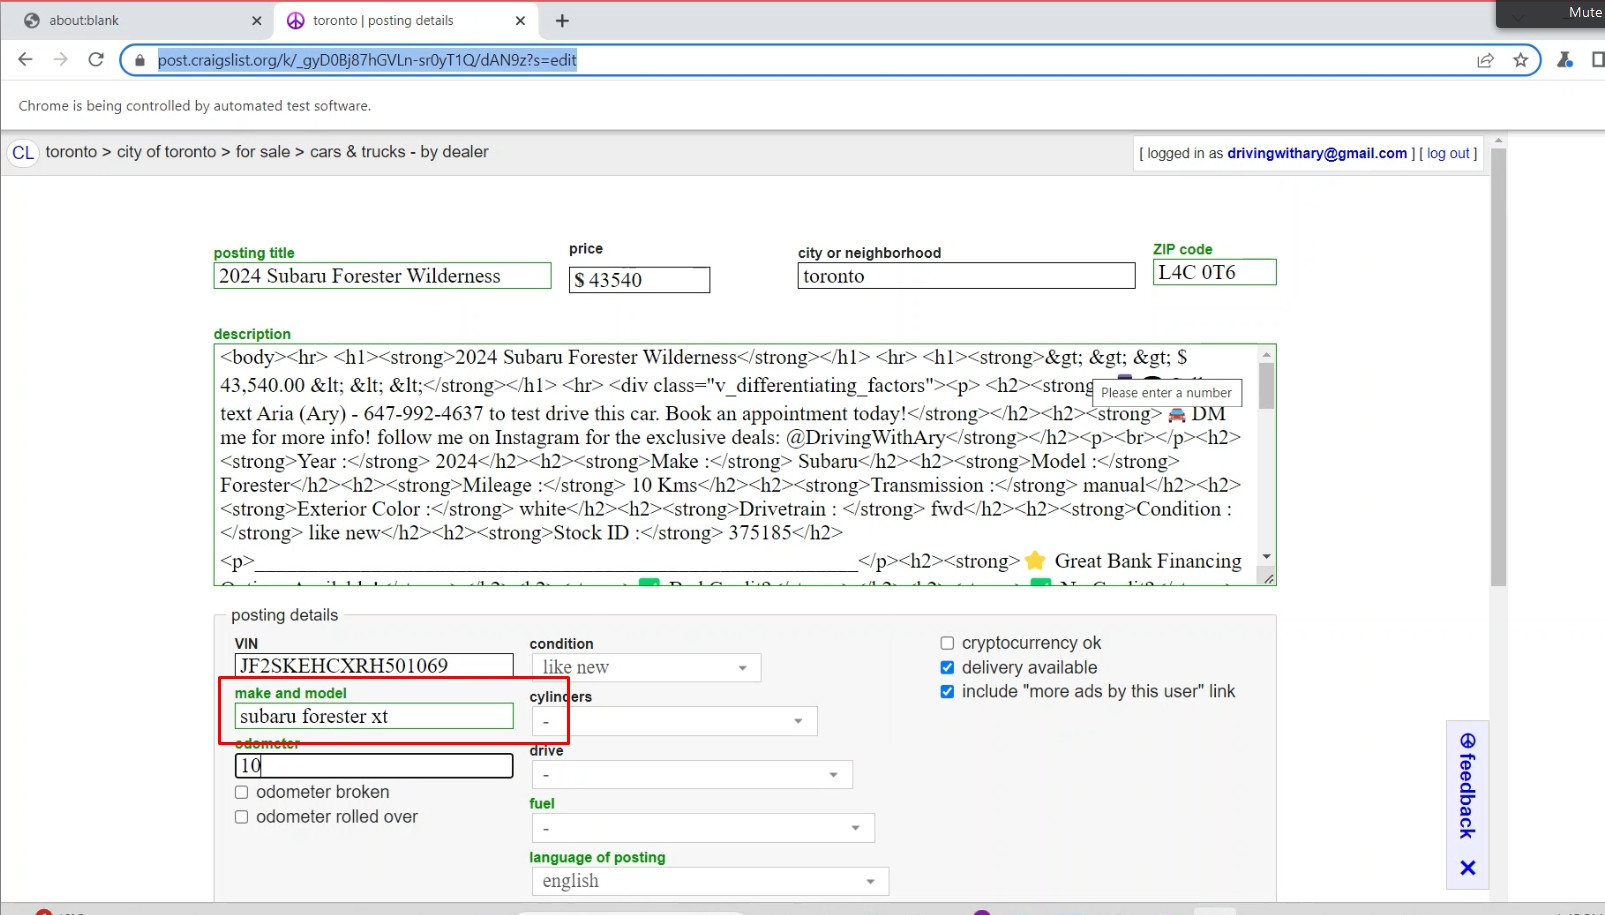The width and height of the screenshot is (1605, 915).
Task: Open the Chrome labs flask icon
Action: (1565, 60)
